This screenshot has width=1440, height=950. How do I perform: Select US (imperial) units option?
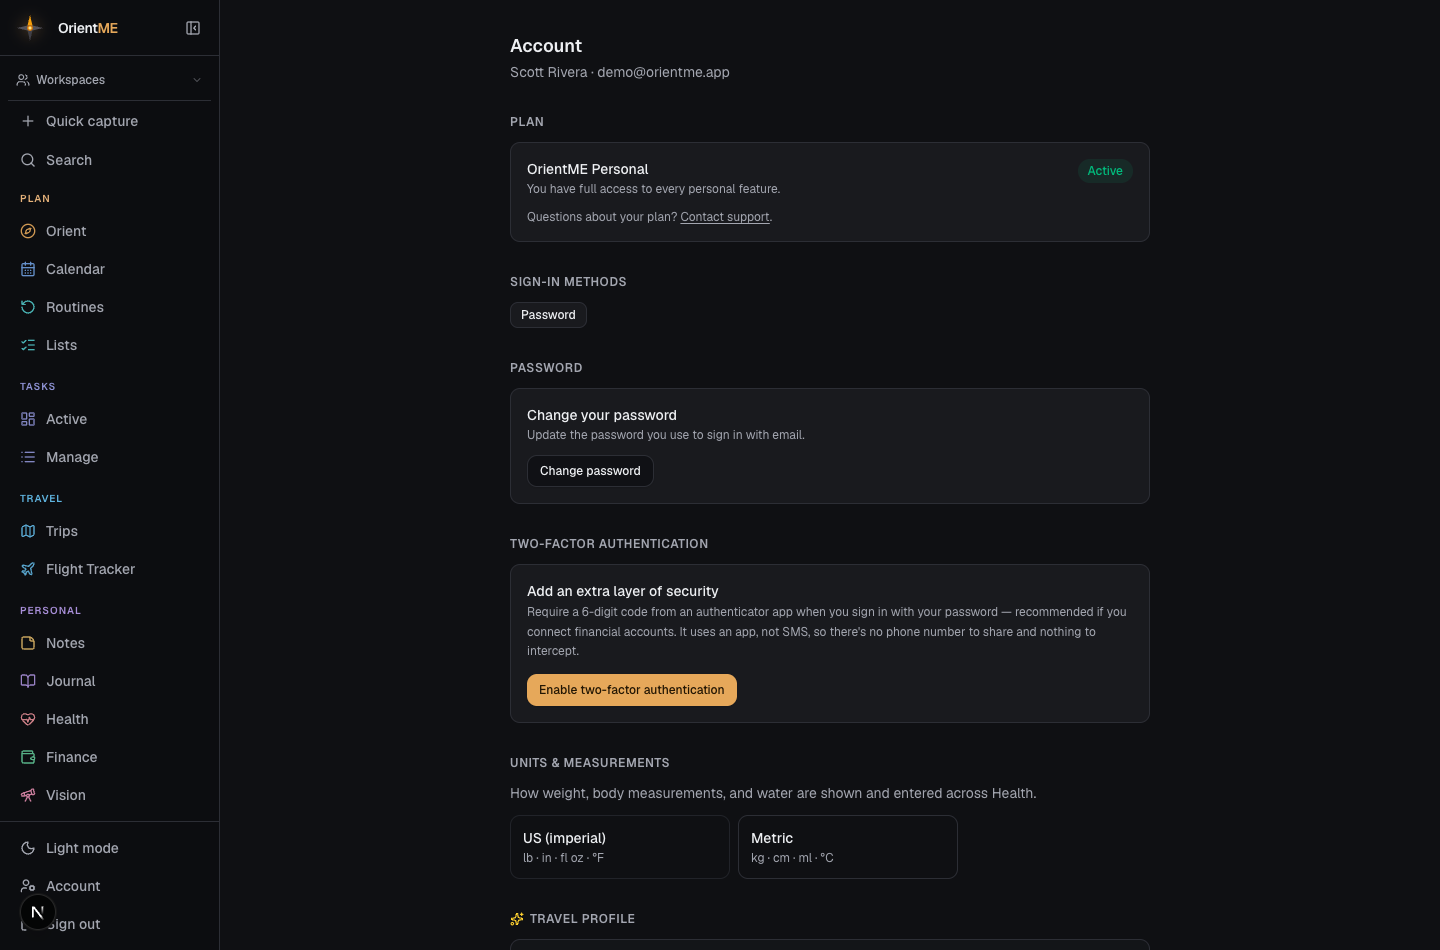(x=620, y=847)
